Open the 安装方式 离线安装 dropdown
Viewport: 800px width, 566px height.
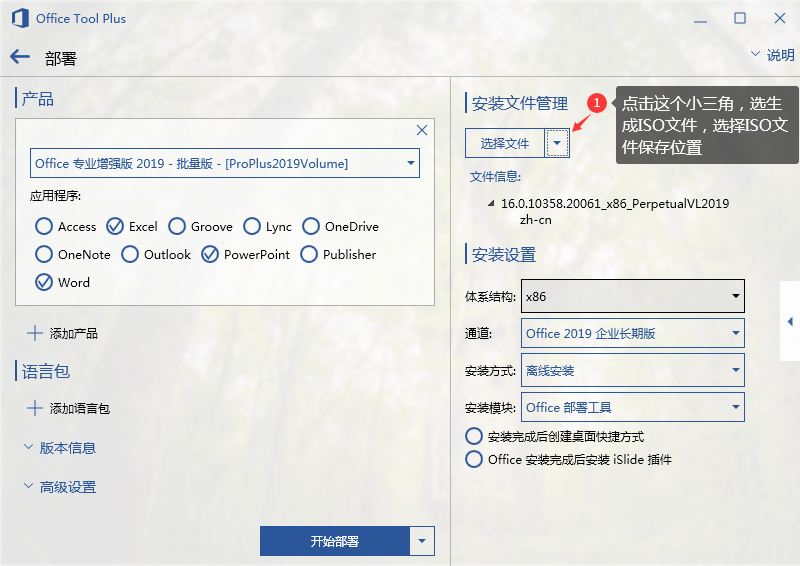(633, 371)
